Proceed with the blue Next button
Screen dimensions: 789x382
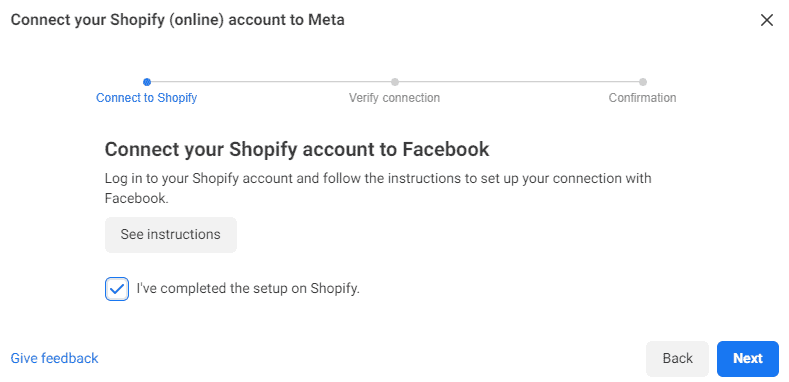(748, 358)
